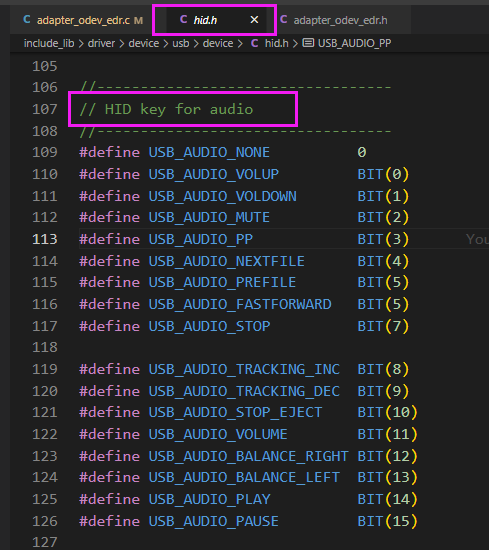
Task: Click the USB_AUDIO_STOP macro name
Action: tap(209, 326)
